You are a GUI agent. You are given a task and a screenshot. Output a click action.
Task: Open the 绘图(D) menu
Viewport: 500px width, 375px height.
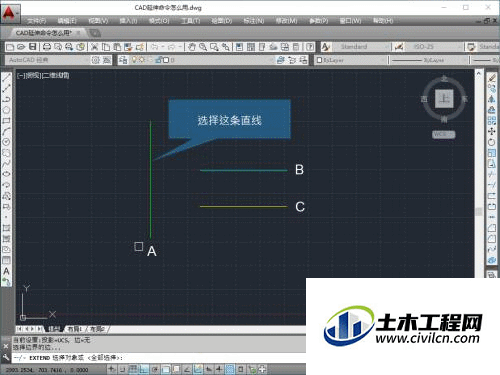click(222, 21)
